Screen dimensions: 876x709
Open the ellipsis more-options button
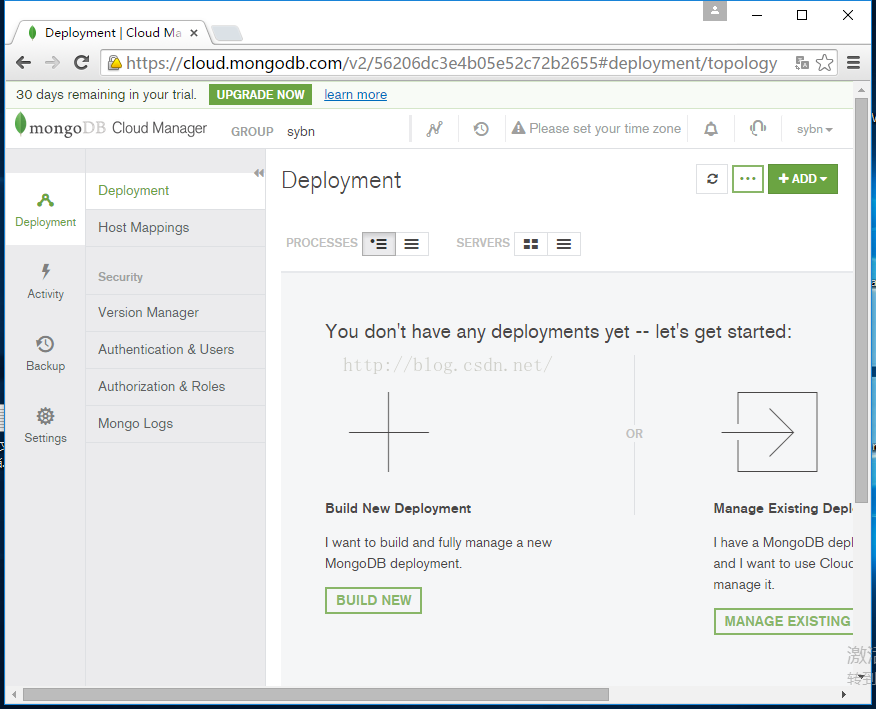click(x=748, y=179)
